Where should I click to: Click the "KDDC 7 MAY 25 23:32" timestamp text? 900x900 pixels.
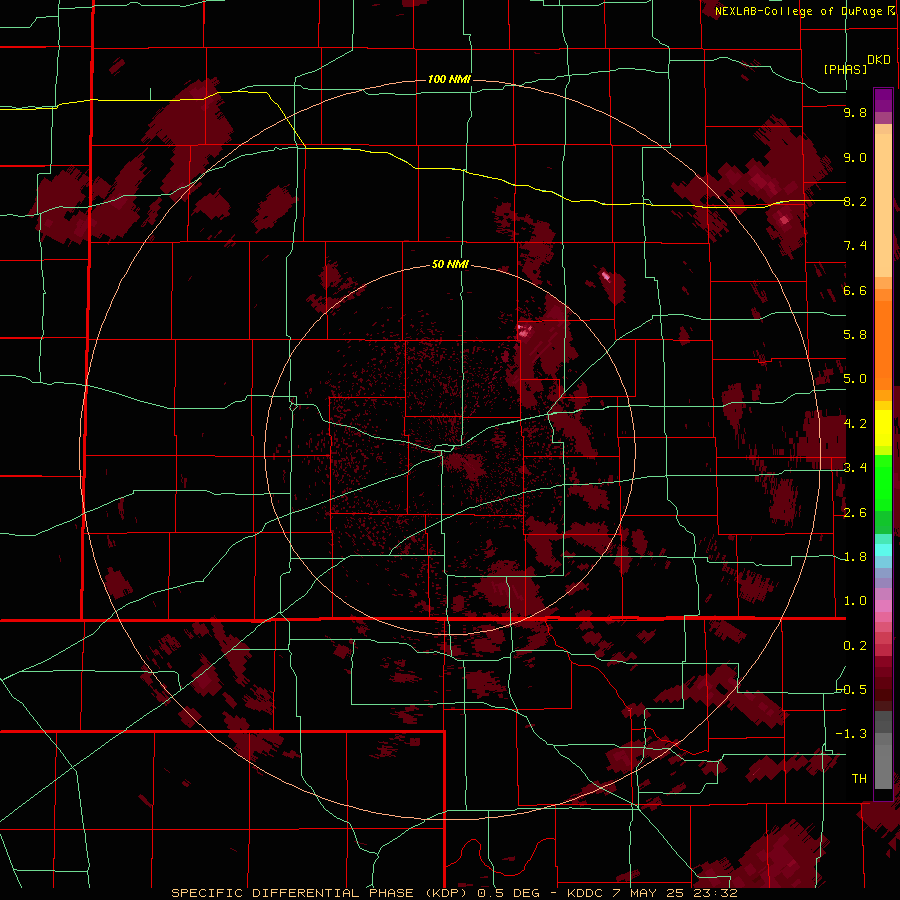point(652,893)
